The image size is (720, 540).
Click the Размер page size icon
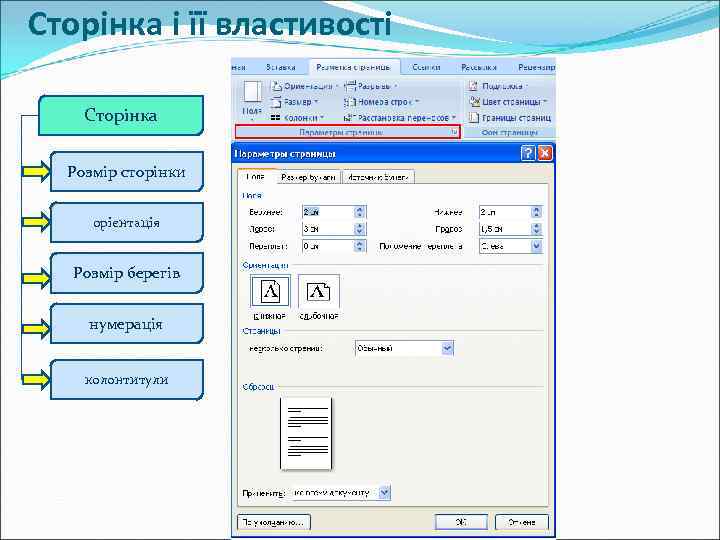(276, 102)
